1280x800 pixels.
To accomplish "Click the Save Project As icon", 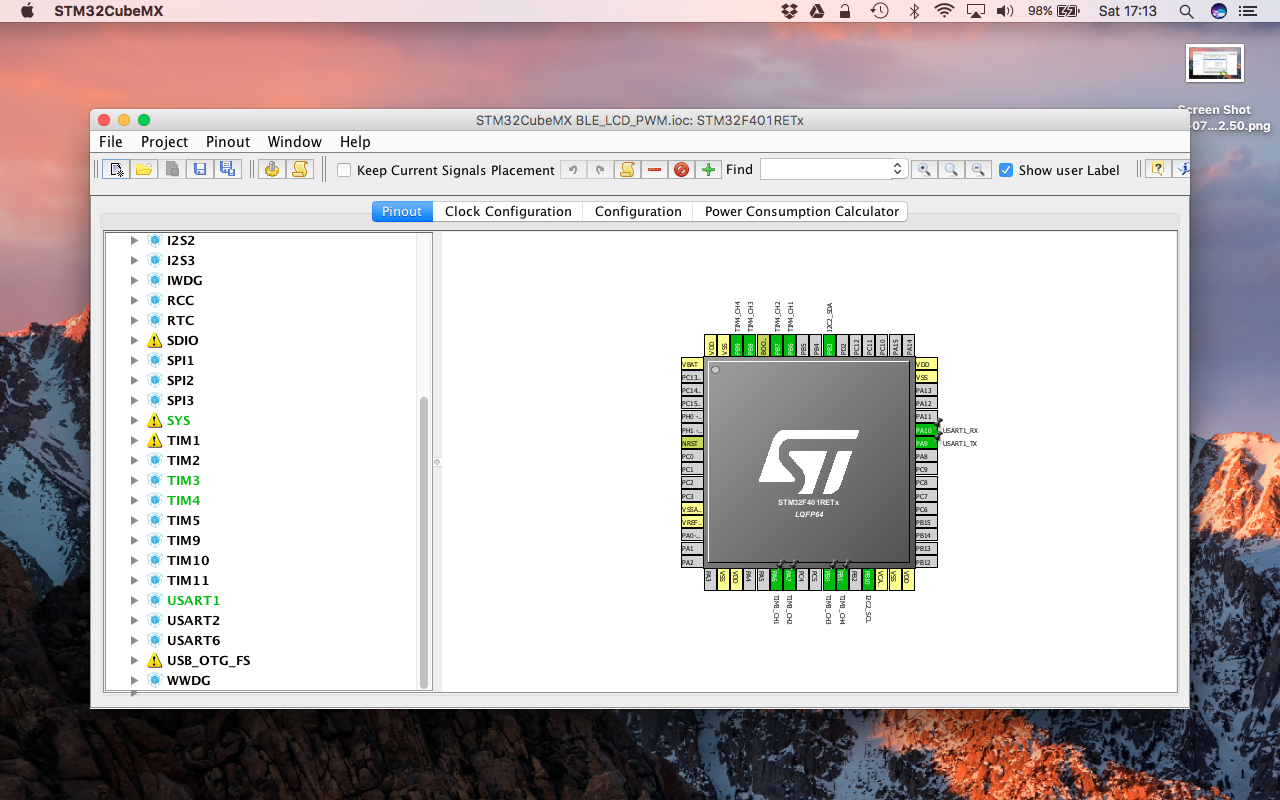I will click(x=228, y=169).
